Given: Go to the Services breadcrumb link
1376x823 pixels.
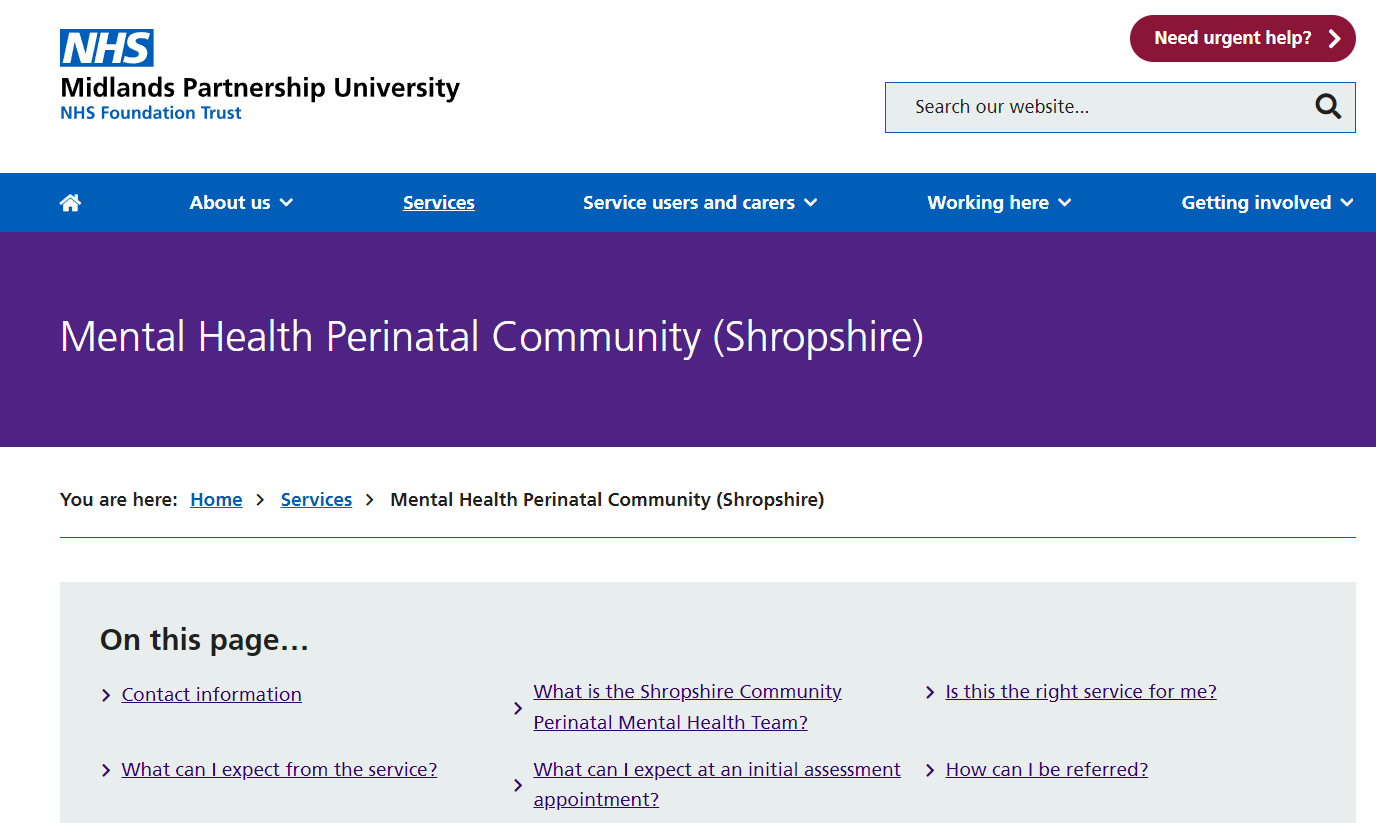Looking at the screenshot, I should pyautogui.click(x=316, y=500).
